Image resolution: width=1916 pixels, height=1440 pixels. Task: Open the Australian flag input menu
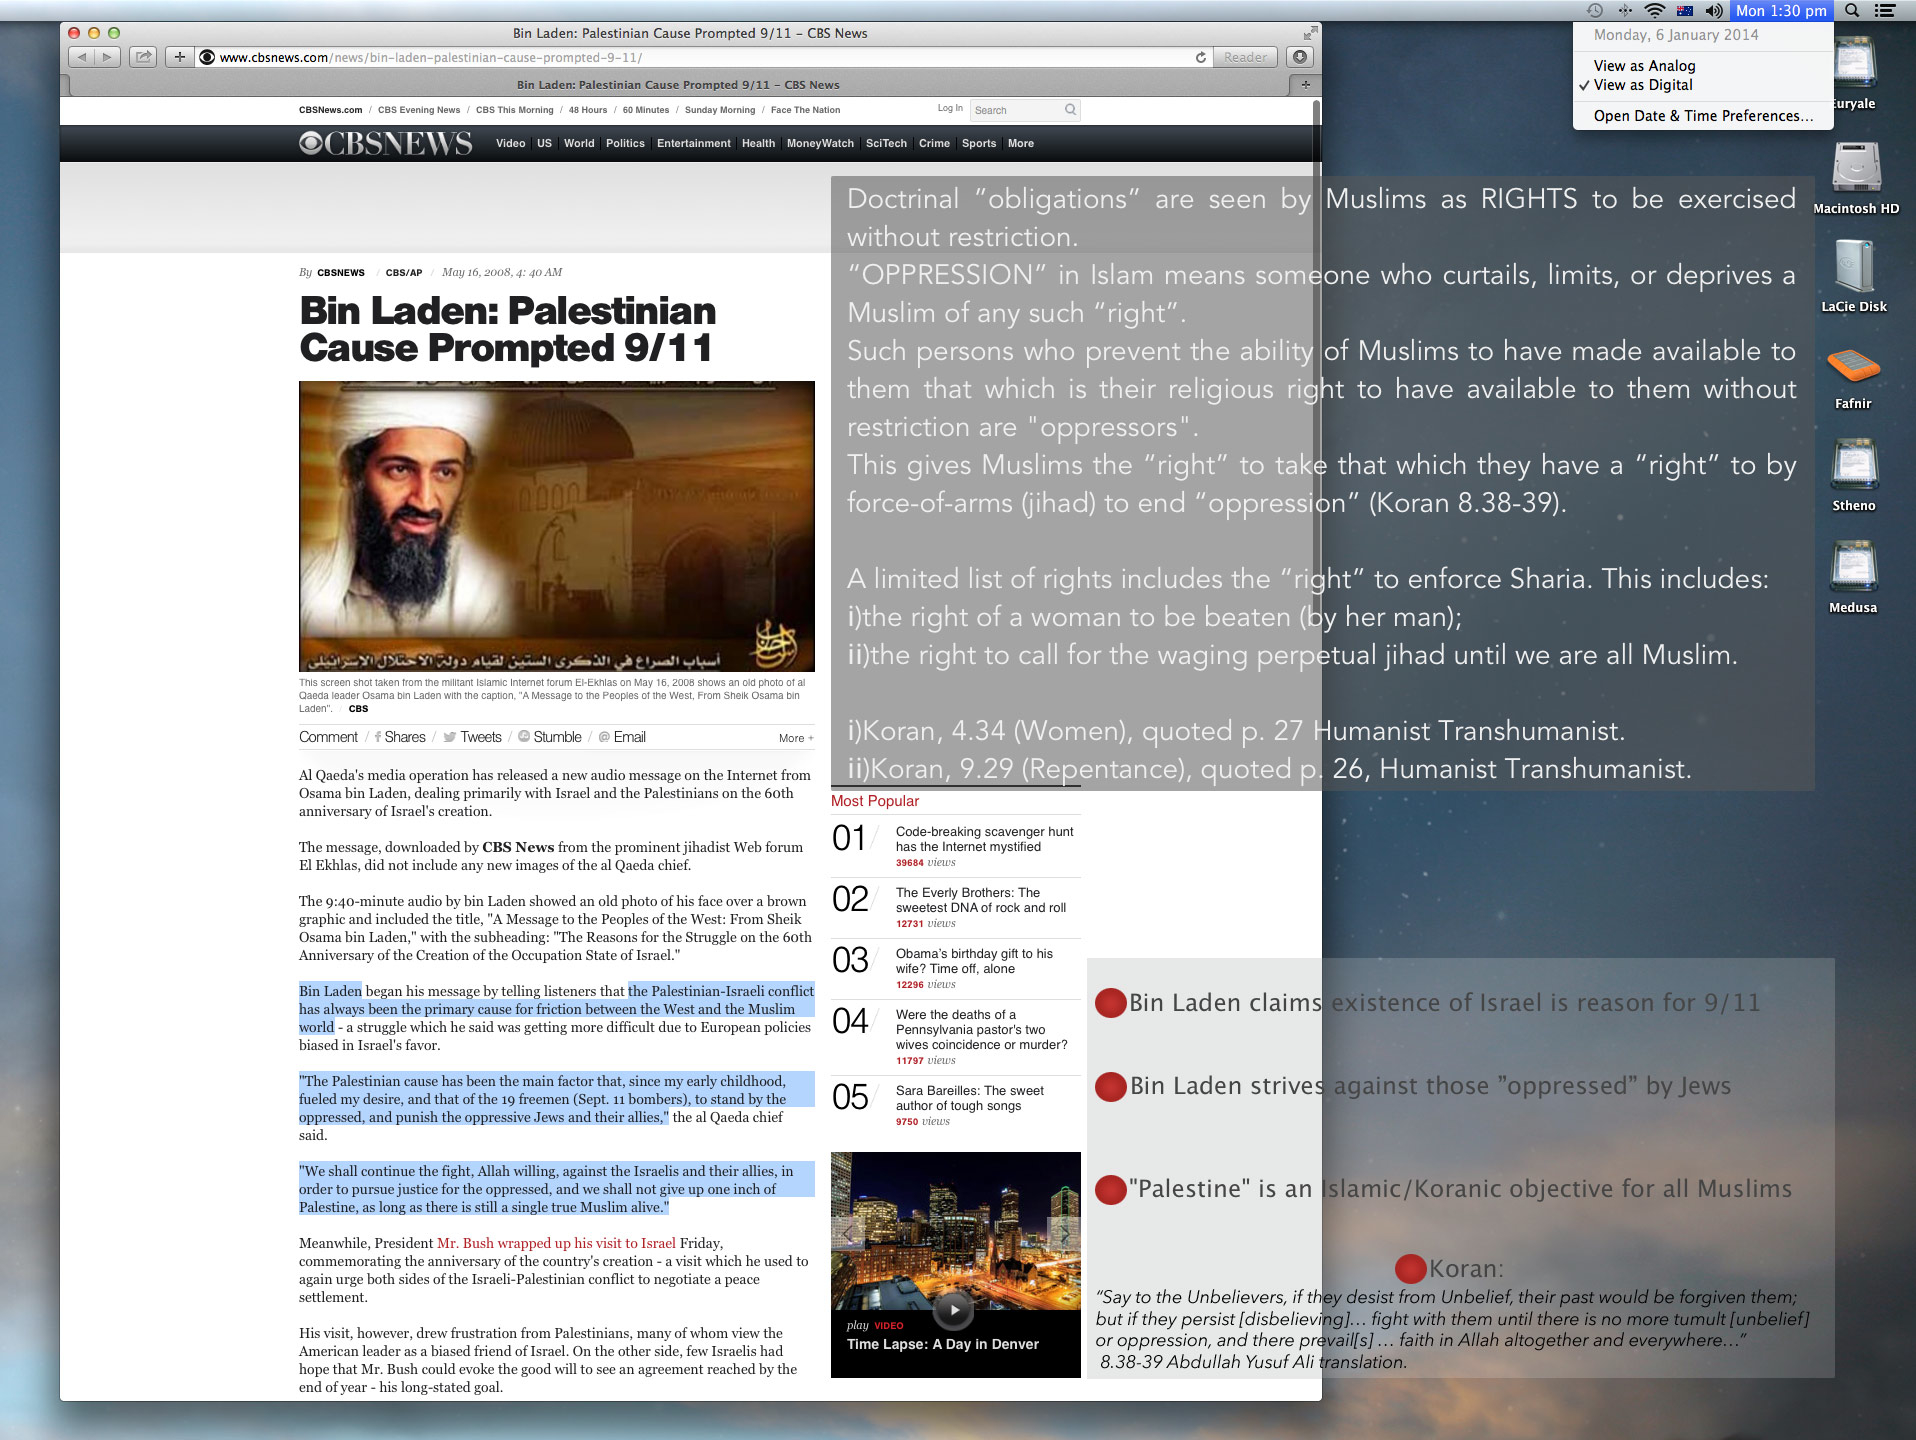point(1685,10)
